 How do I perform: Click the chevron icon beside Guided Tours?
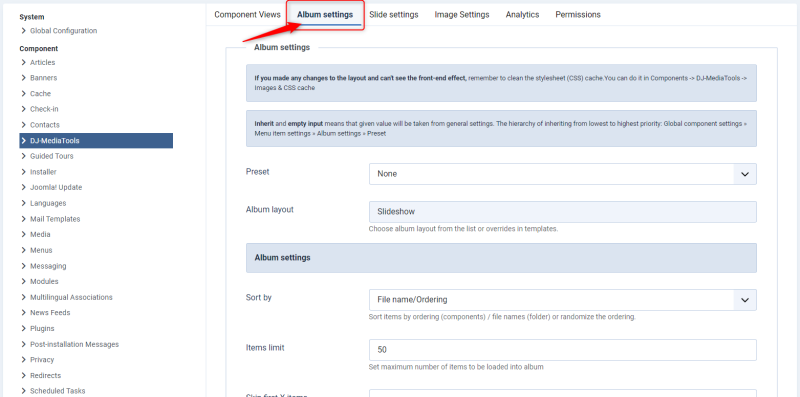(x=23, y=156)
